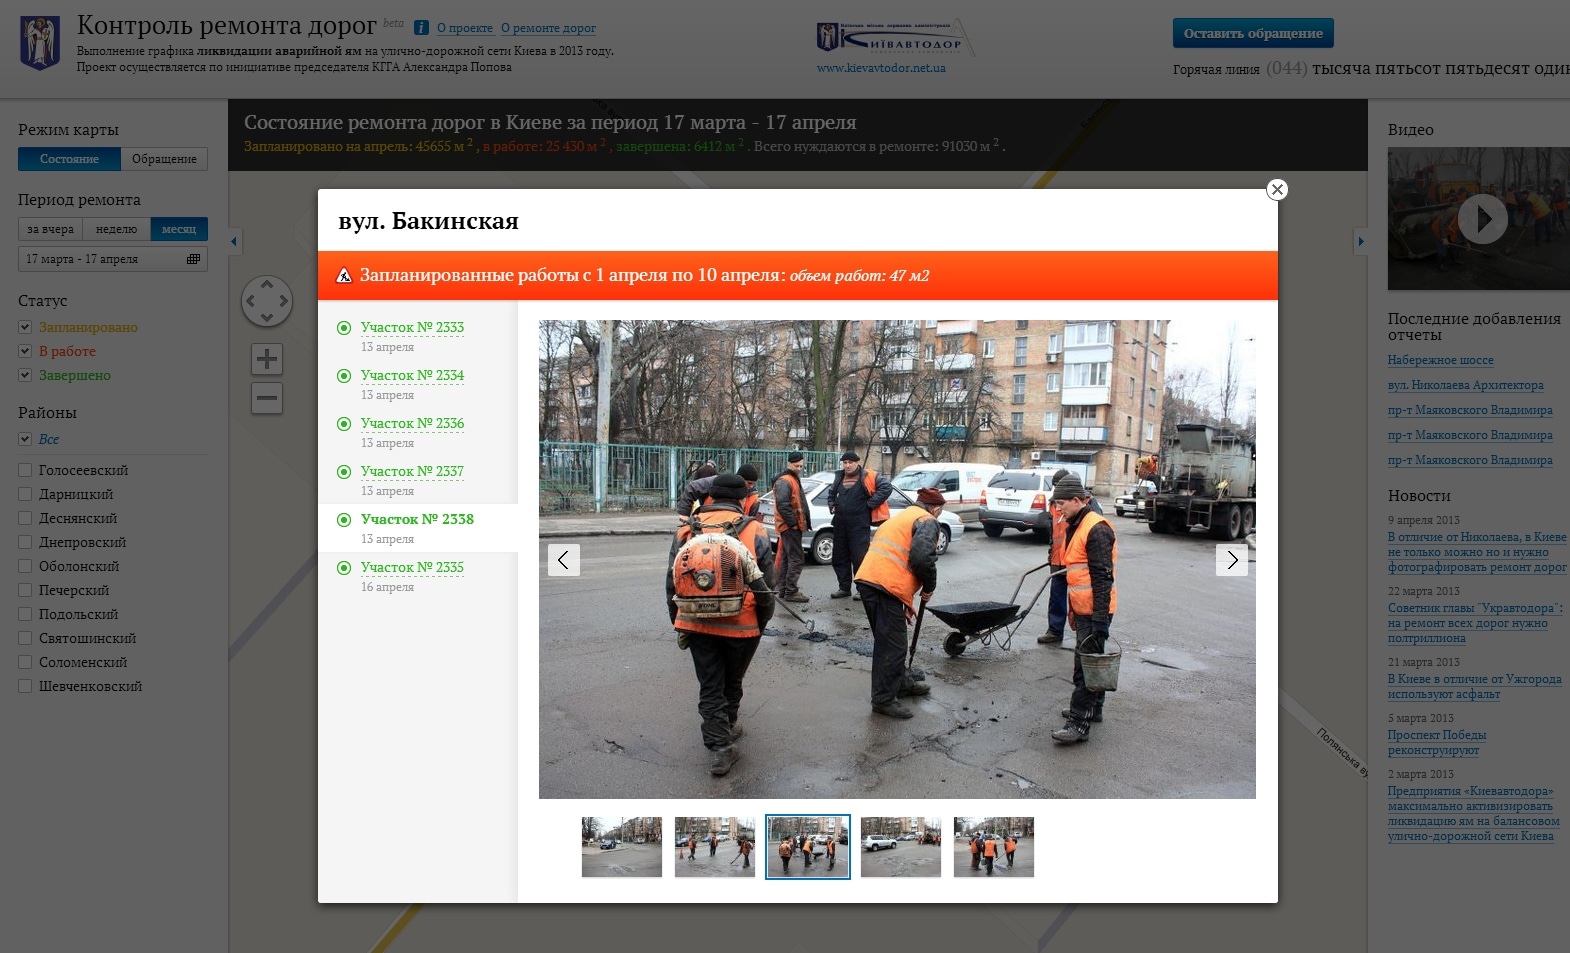
Task: Zoom in the map with plus button
Action: [x=267, y=359]
